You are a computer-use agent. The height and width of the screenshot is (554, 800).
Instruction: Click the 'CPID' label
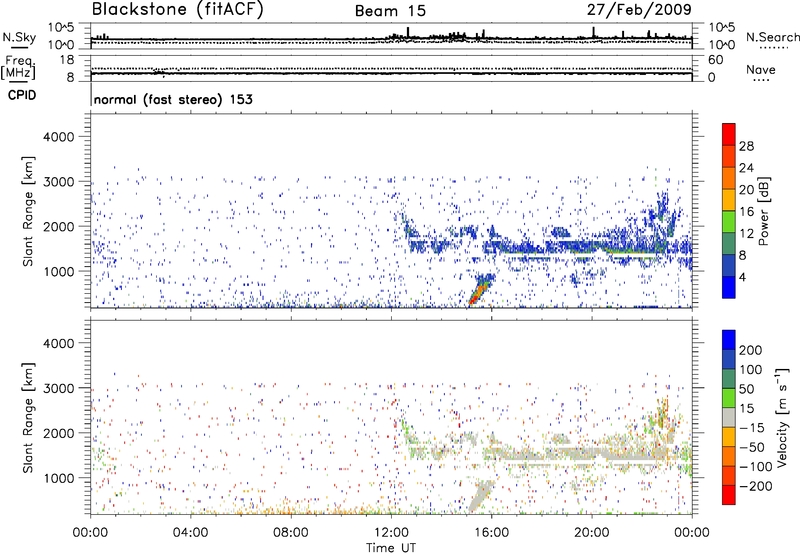22,95
